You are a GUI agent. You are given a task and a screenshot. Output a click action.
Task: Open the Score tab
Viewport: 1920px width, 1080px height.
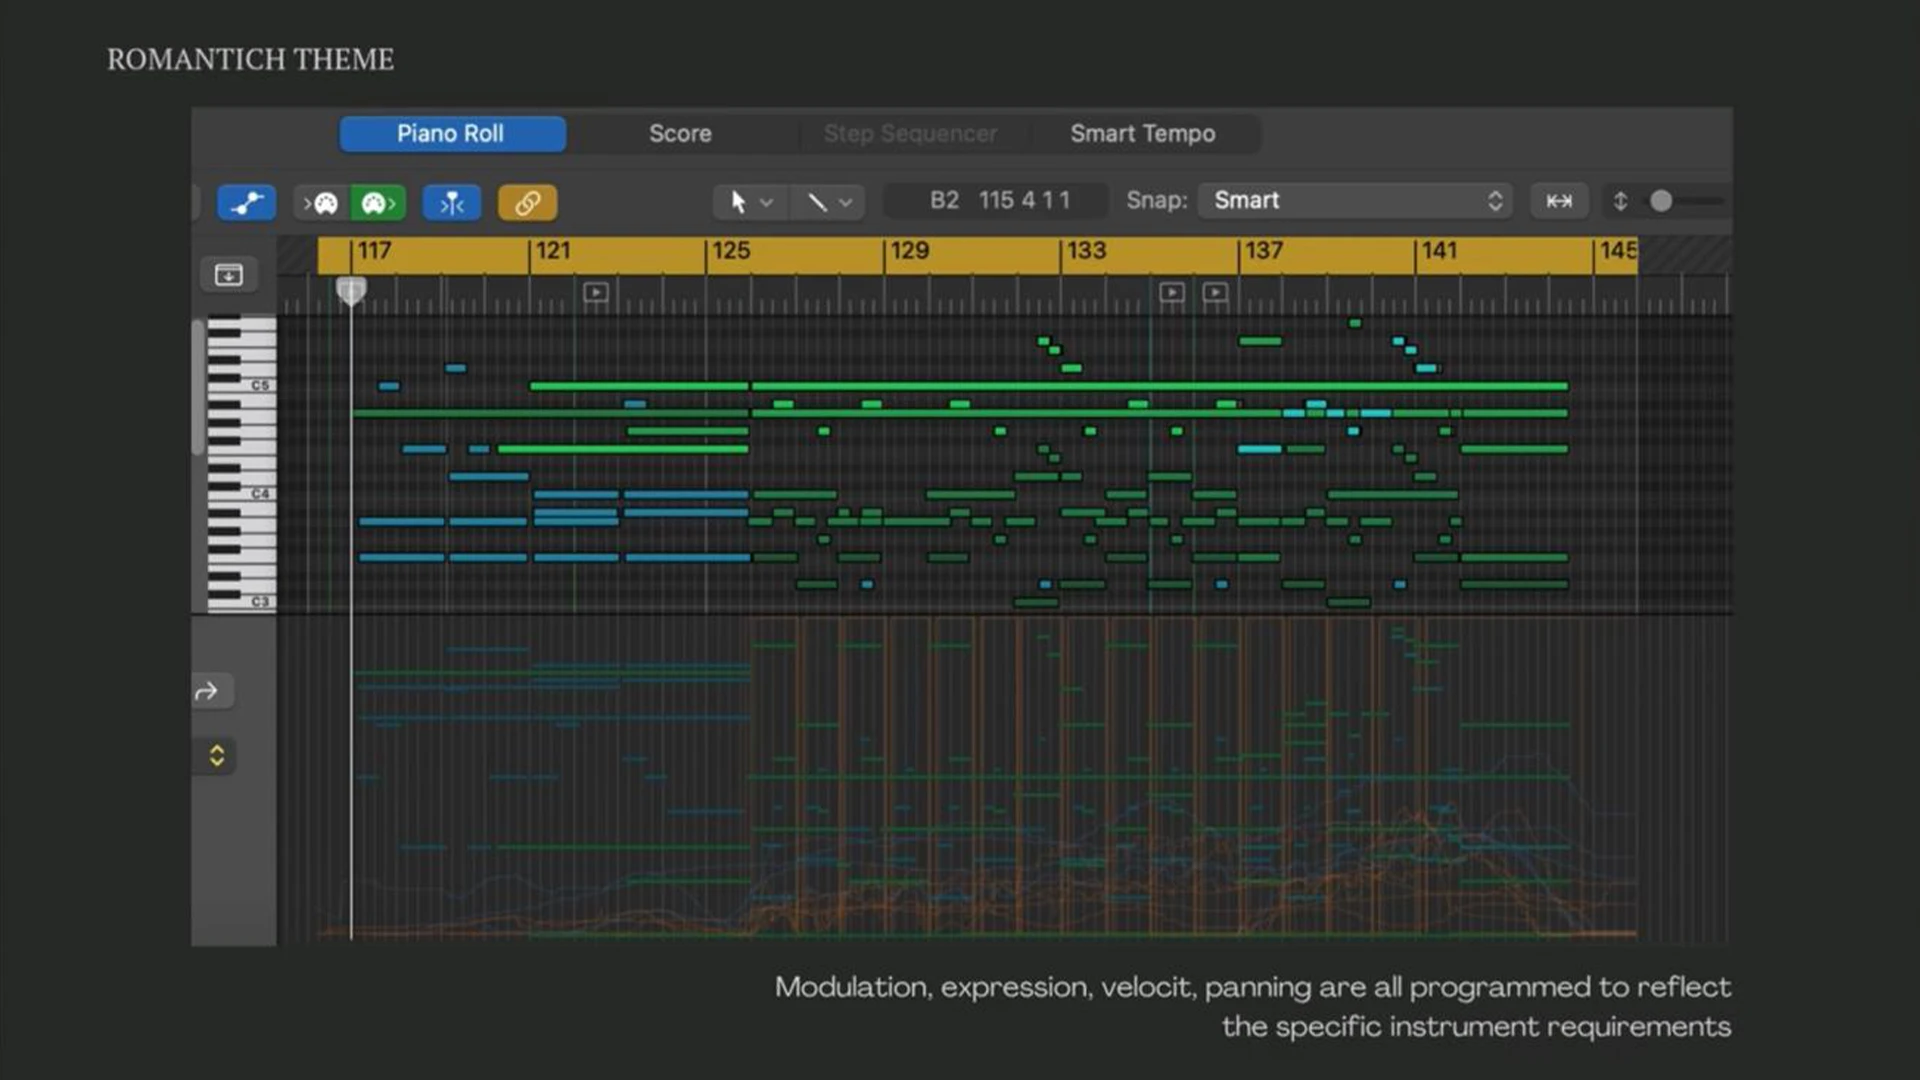680,134
